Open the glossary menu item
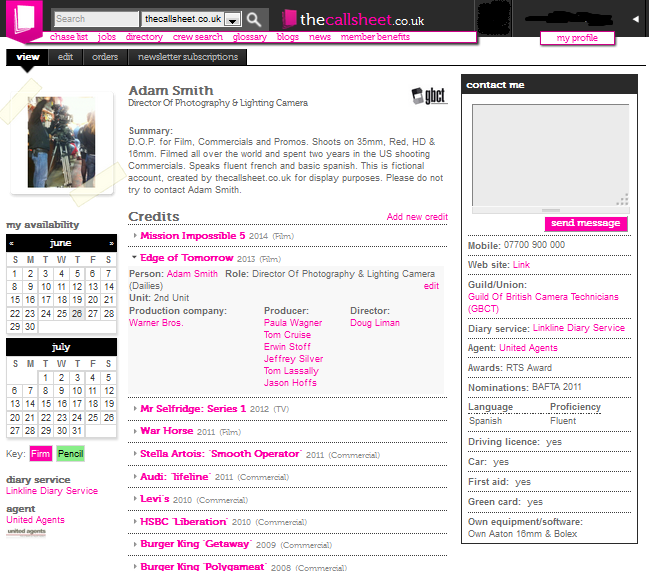Image resolution: width=649 pixels, height=571 pixels. pos(250,37)
